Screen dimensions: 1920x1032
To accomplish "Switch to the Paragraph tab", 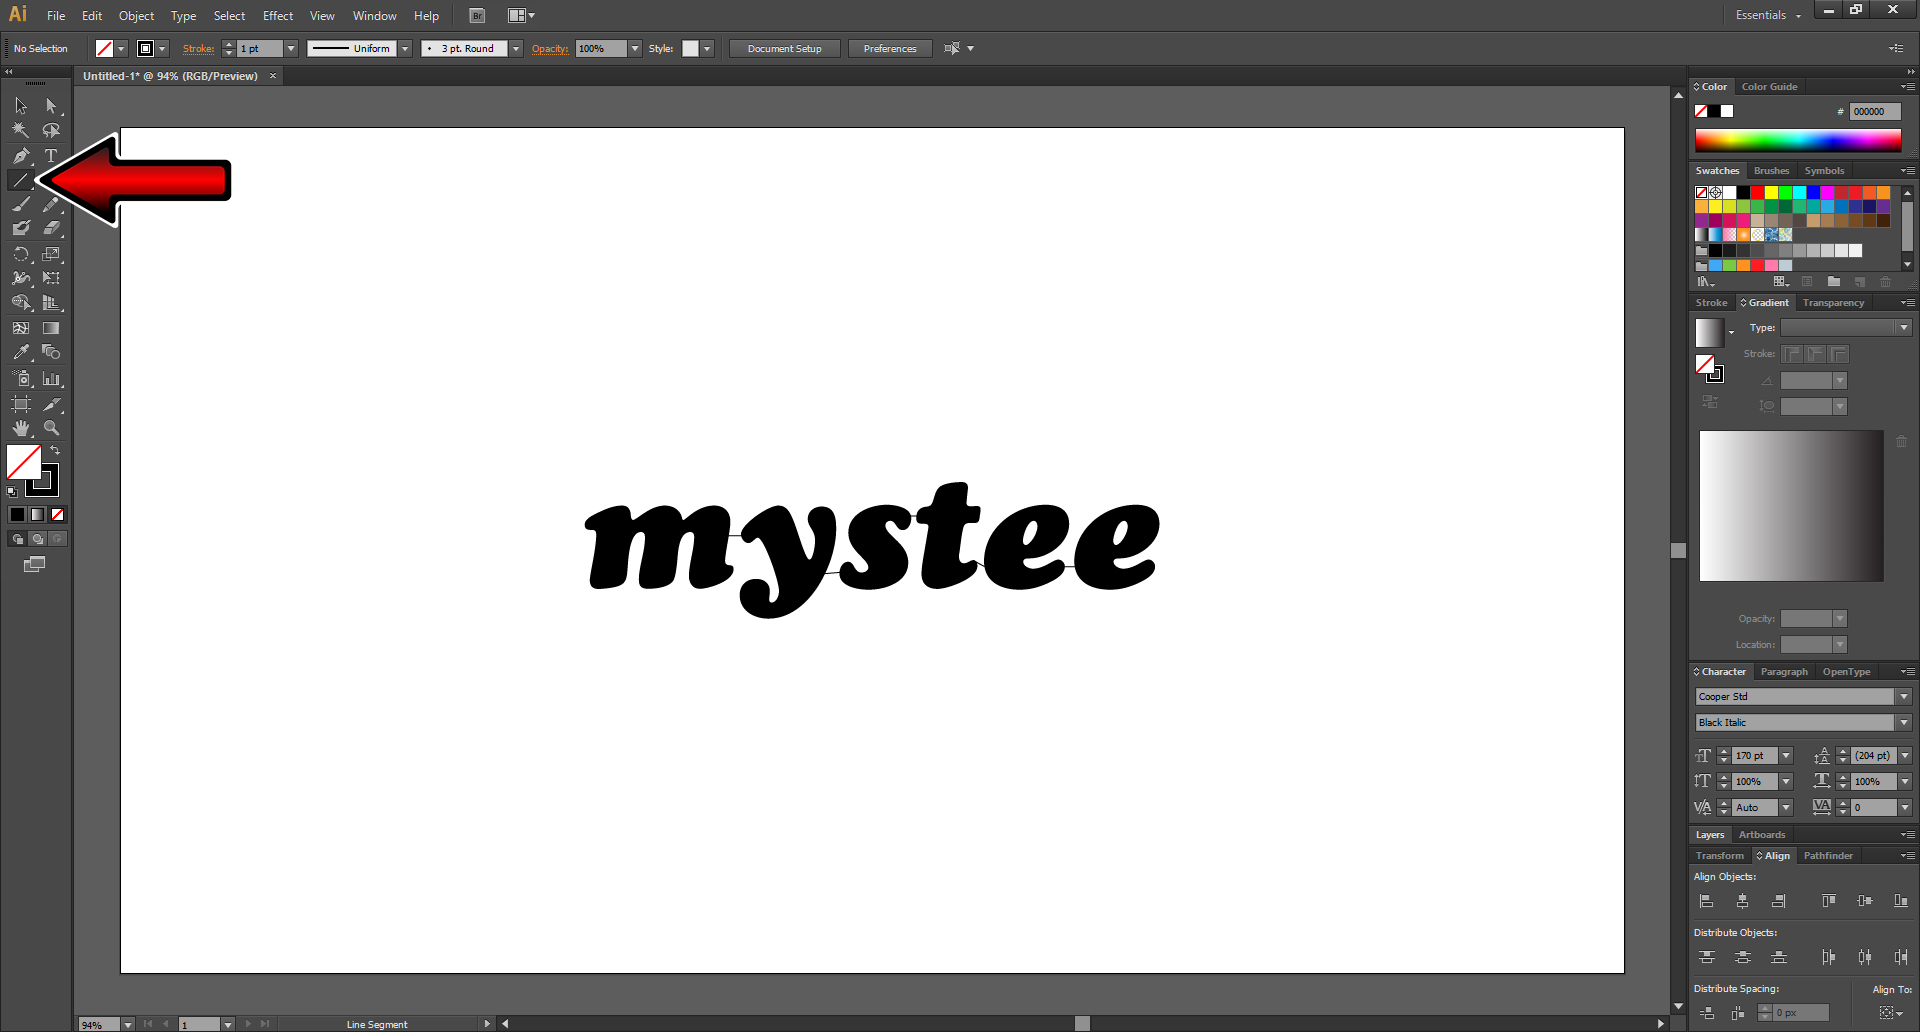I will 1784,672.
